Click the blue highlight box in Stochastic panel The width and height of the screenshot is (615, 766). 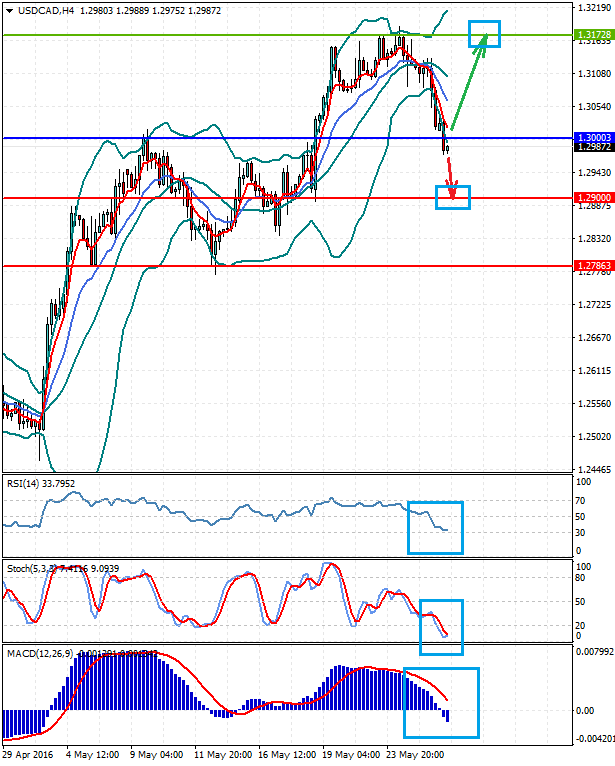click(441, 627)
